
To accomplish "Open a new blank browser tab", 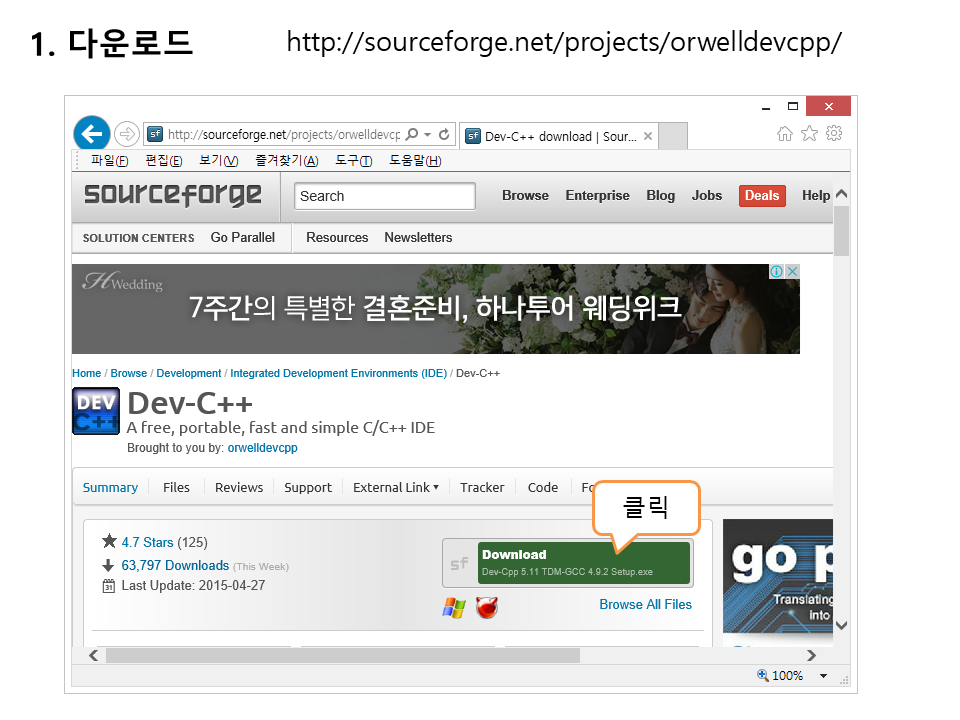I will [x=673, y=136].
